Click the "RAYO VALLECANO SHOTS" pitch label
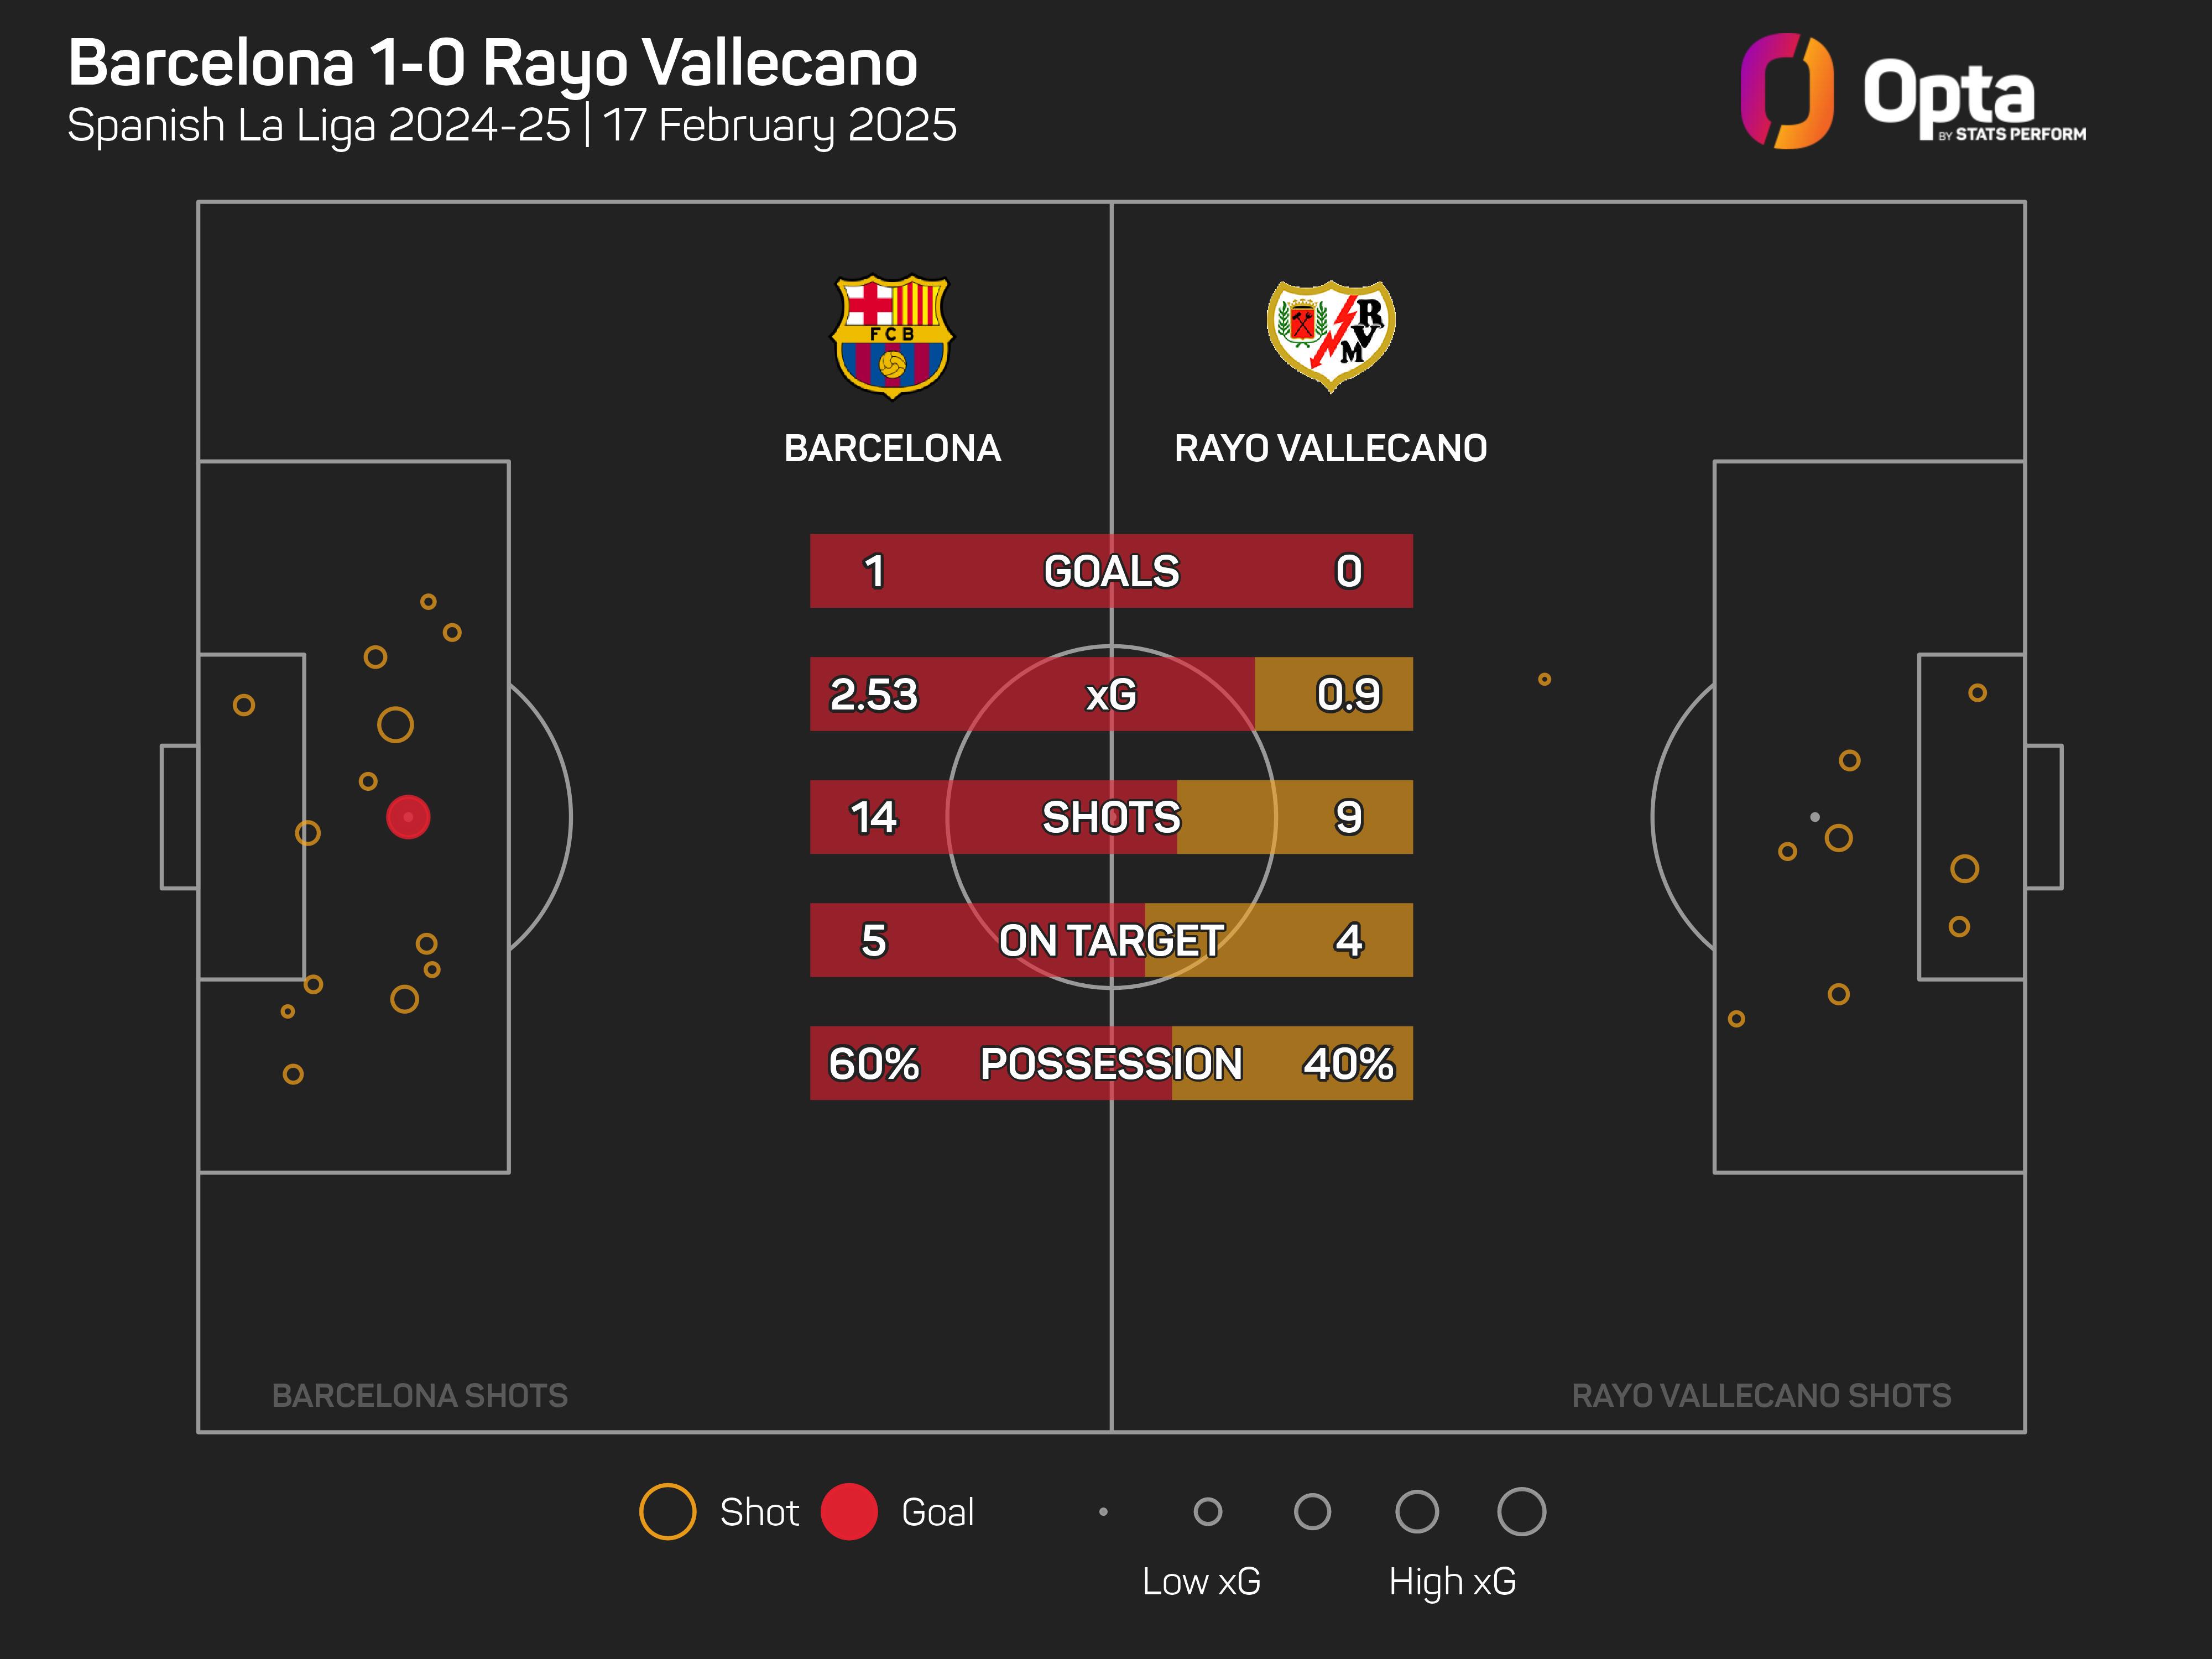The height and width of the screenshot is (1659, 2212). 1761,1395
